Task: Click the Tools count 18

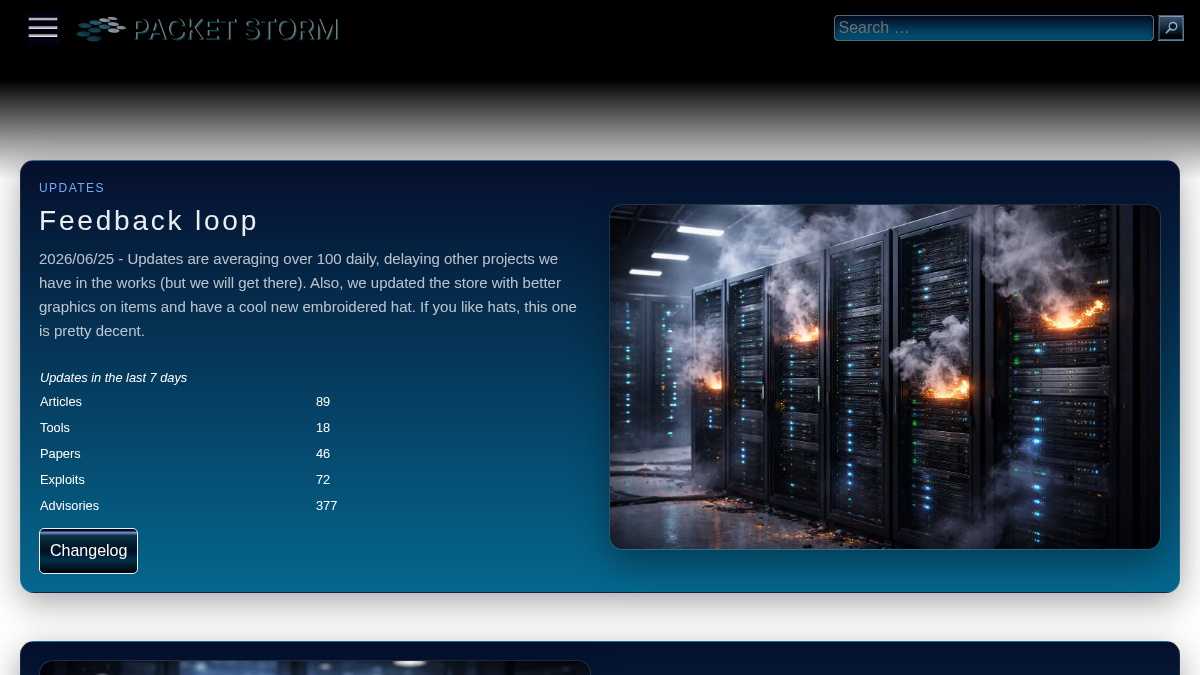Action: 323,428
